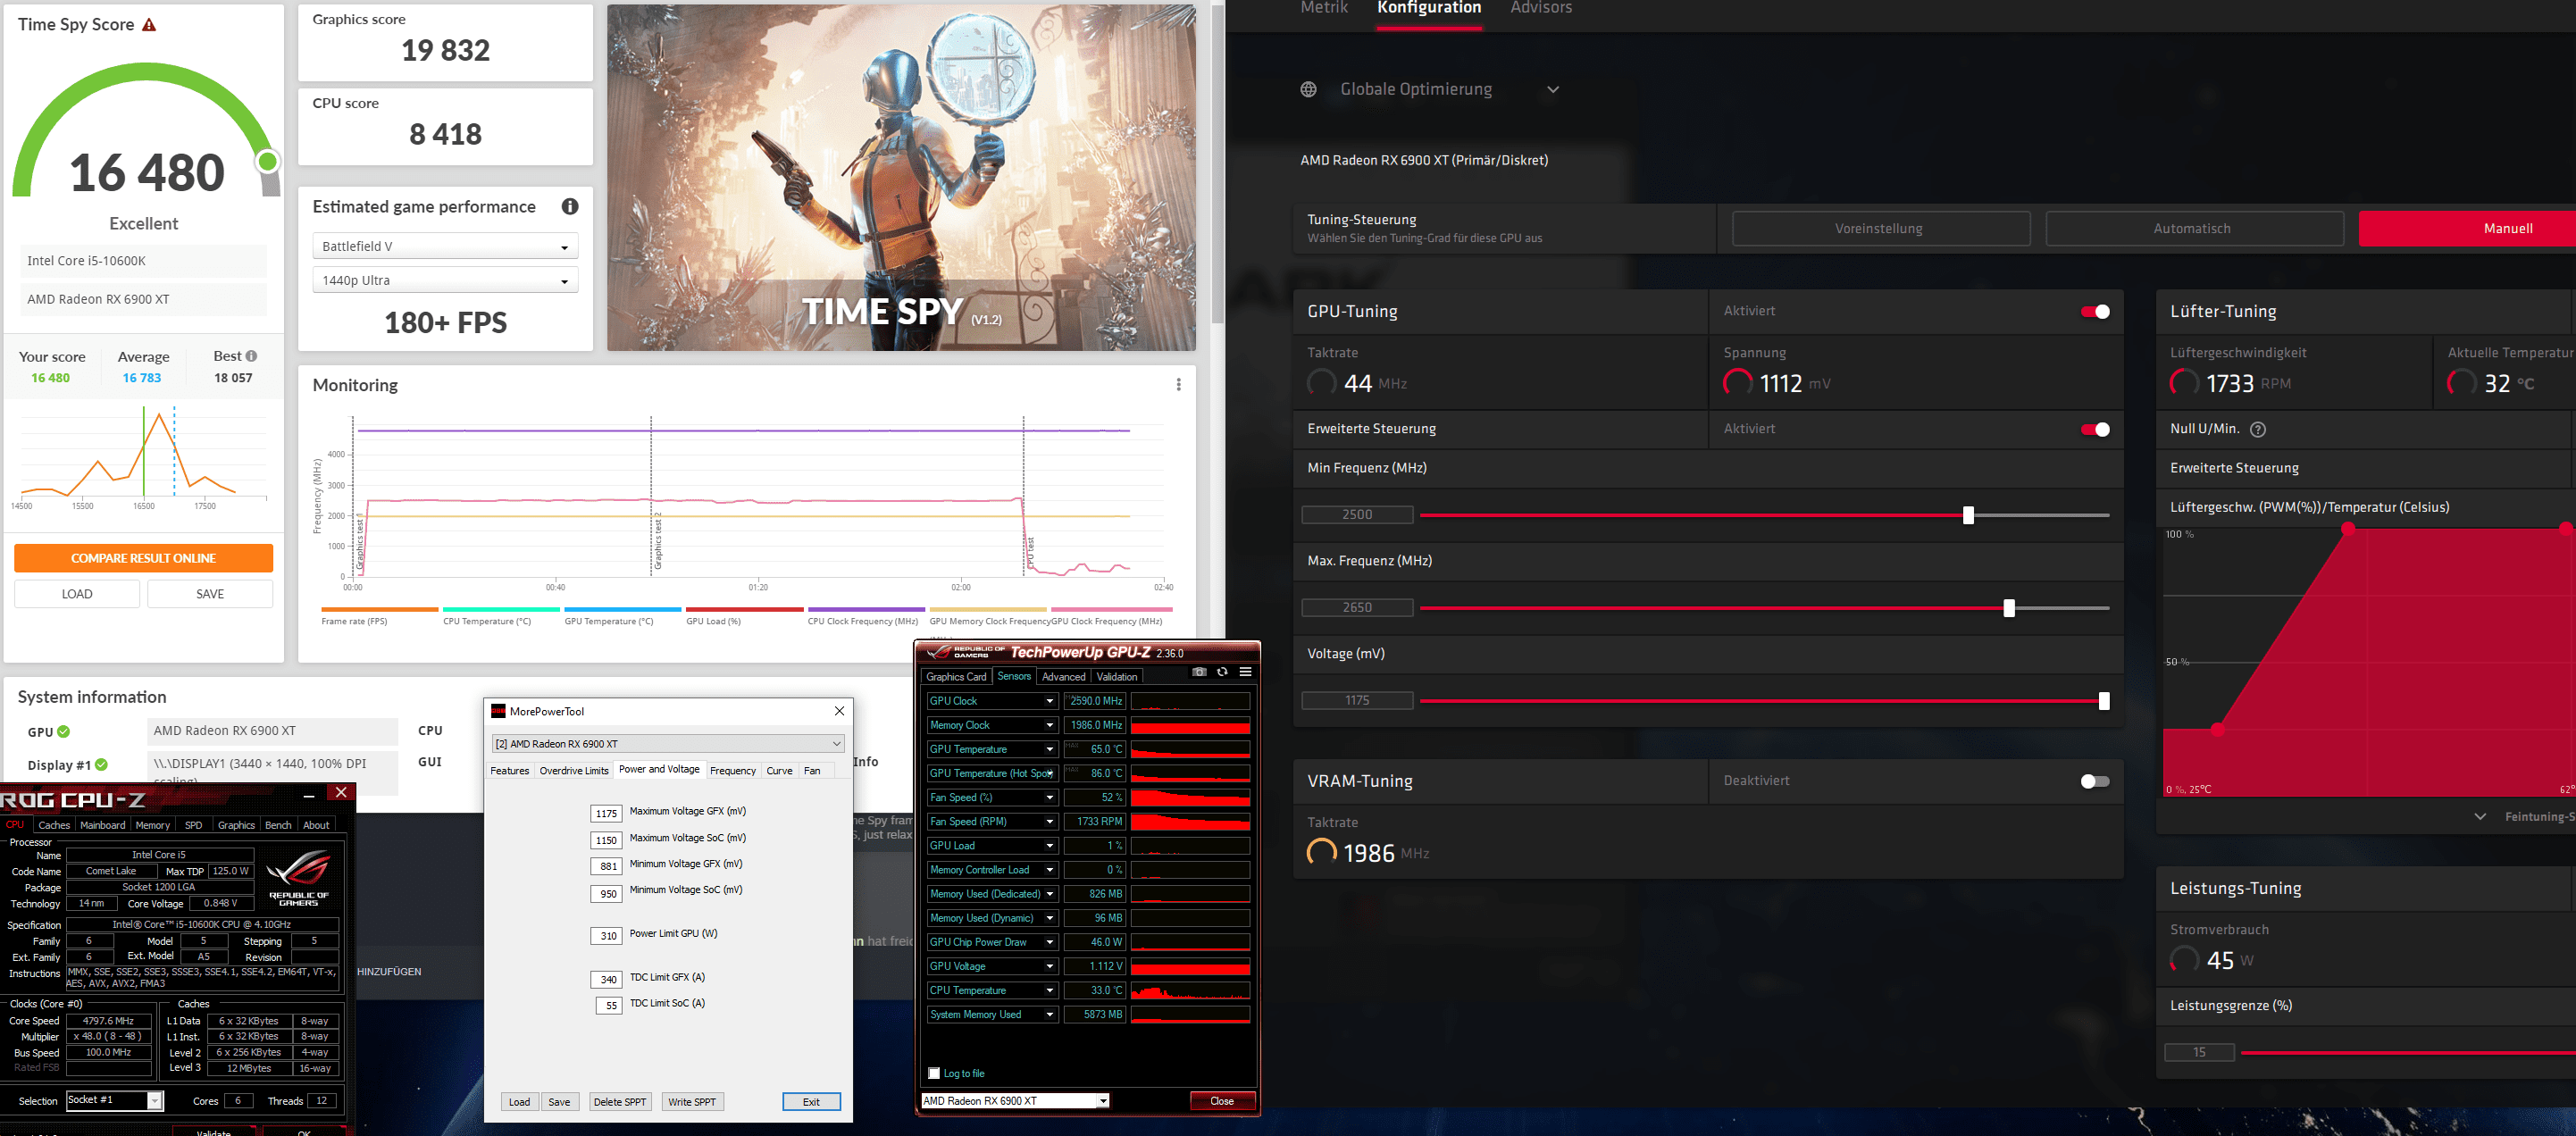Select the Voreinstellung tuning mode
2576x1136 pixels.
point(1880,229)
